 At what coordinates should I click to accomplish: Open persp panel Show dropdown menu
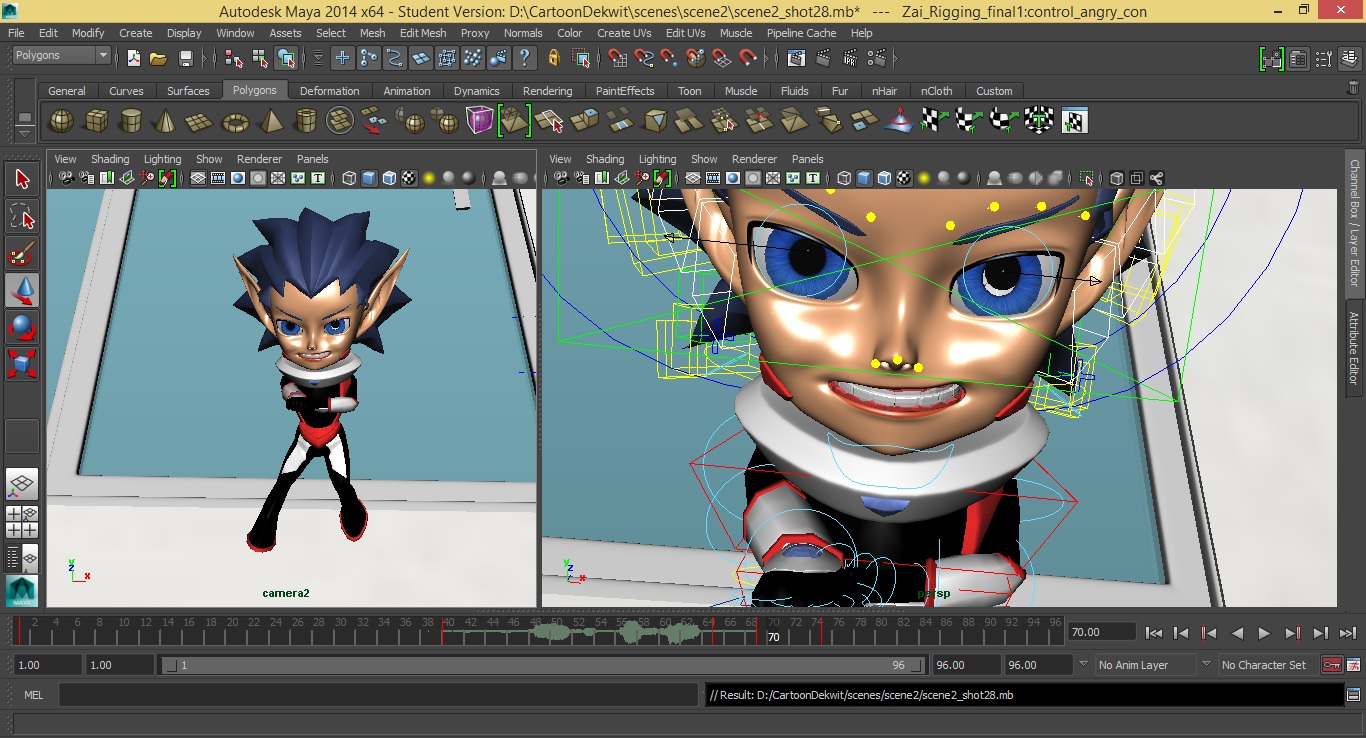(x=704, y=159)
